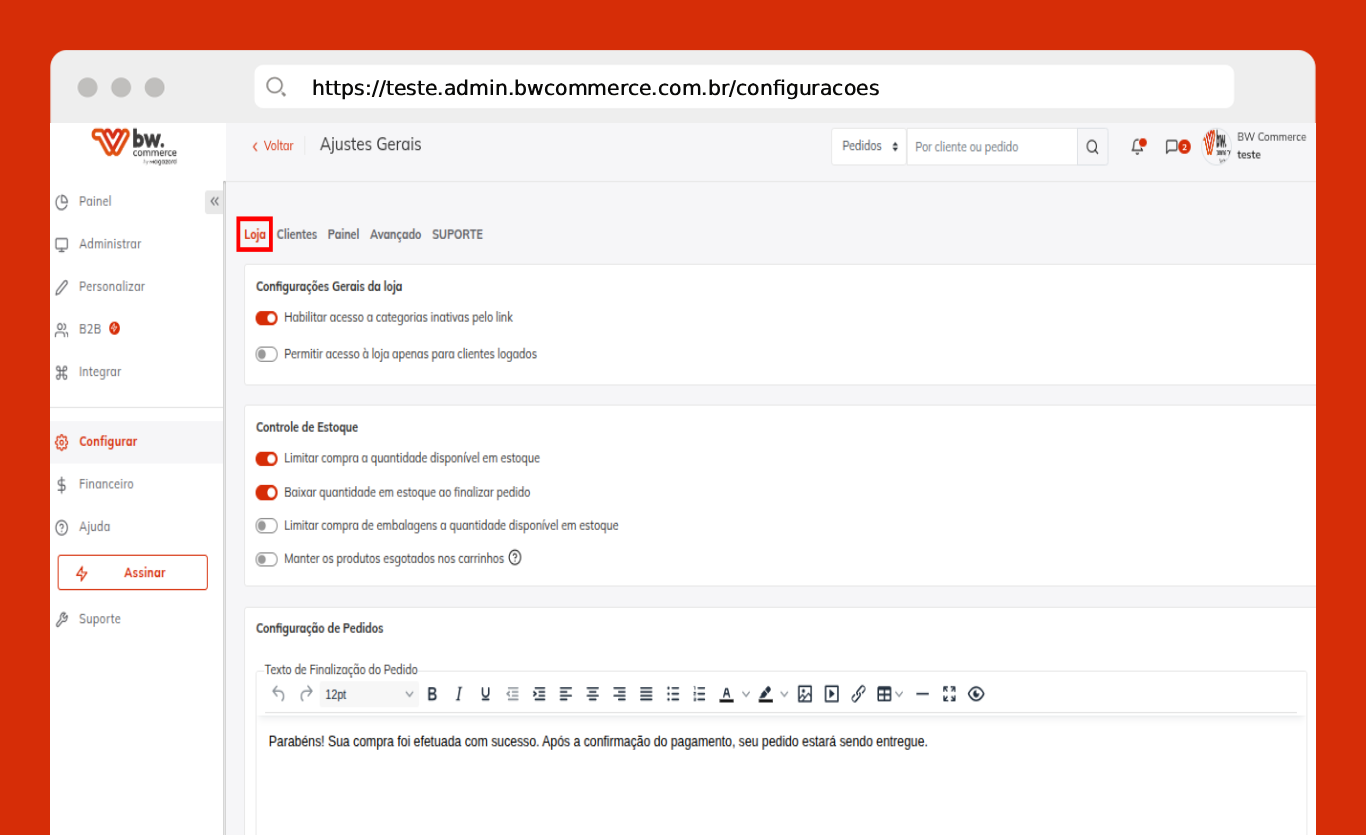Collapse the sidebar with double-chevron icon
Image resolution: width=1366 pixels, height=835 pixels.
214,202
